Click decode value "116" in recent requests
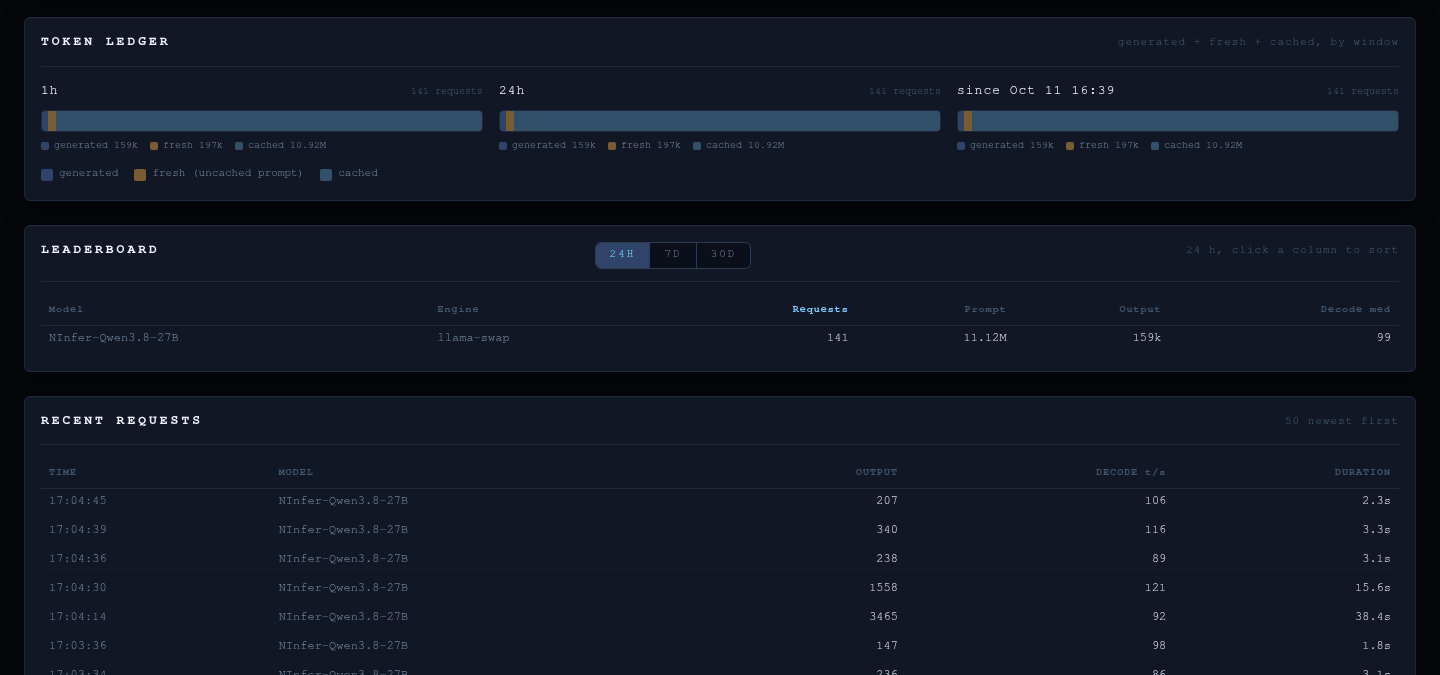This screenshot has height=675, width=1440. point(1155,530)
